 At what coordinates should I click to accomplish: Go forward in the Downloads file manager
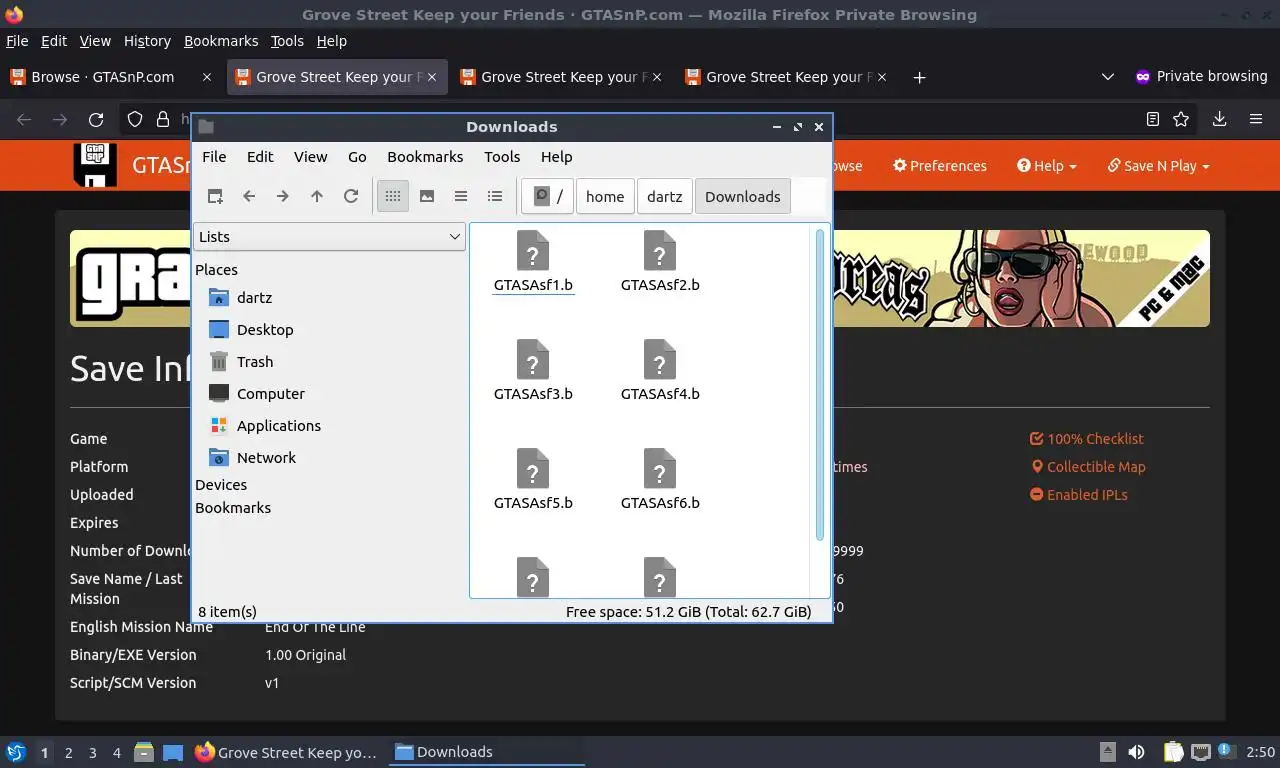283,196
